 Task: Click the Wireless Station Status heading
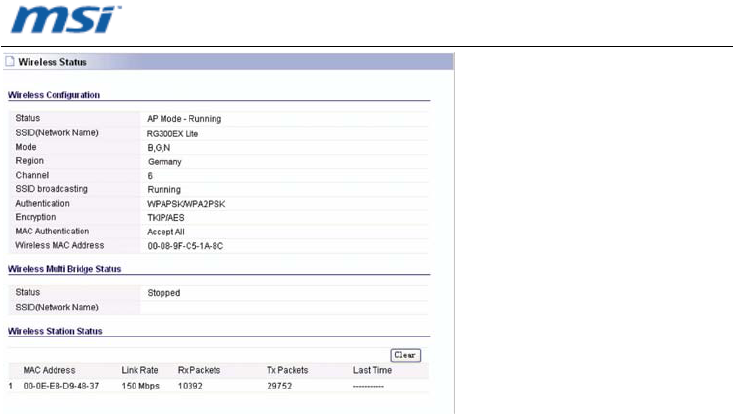tap(55, 331)
